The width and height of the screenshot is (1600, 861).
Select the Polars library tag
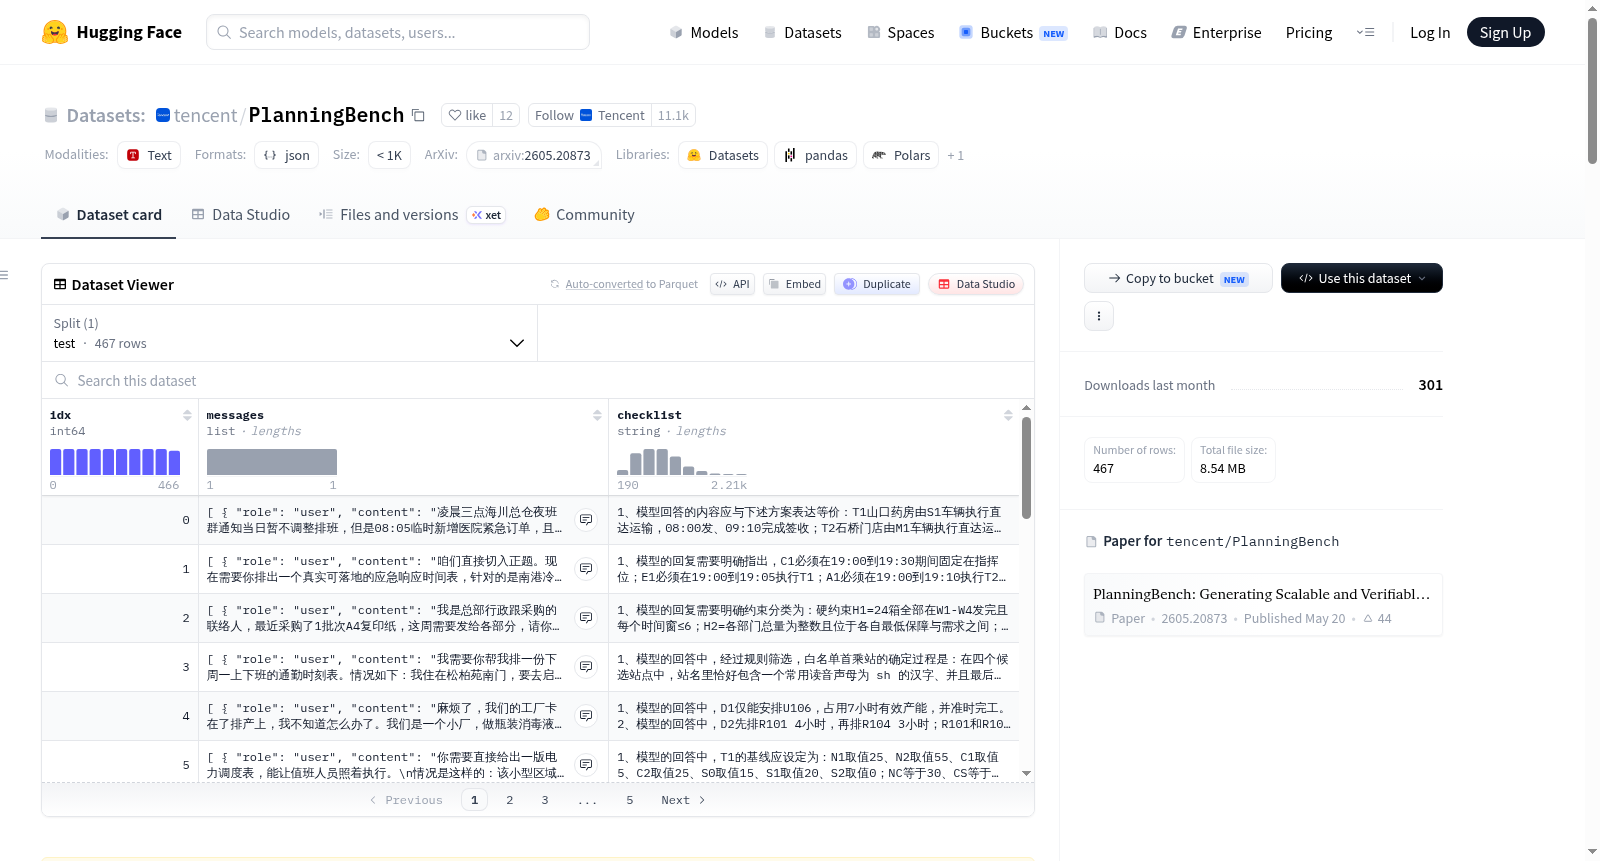pos(901,155)
